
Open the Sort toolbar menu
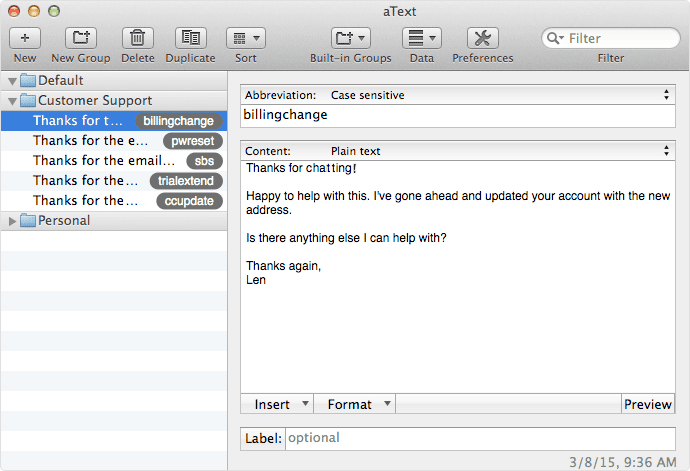245,38
